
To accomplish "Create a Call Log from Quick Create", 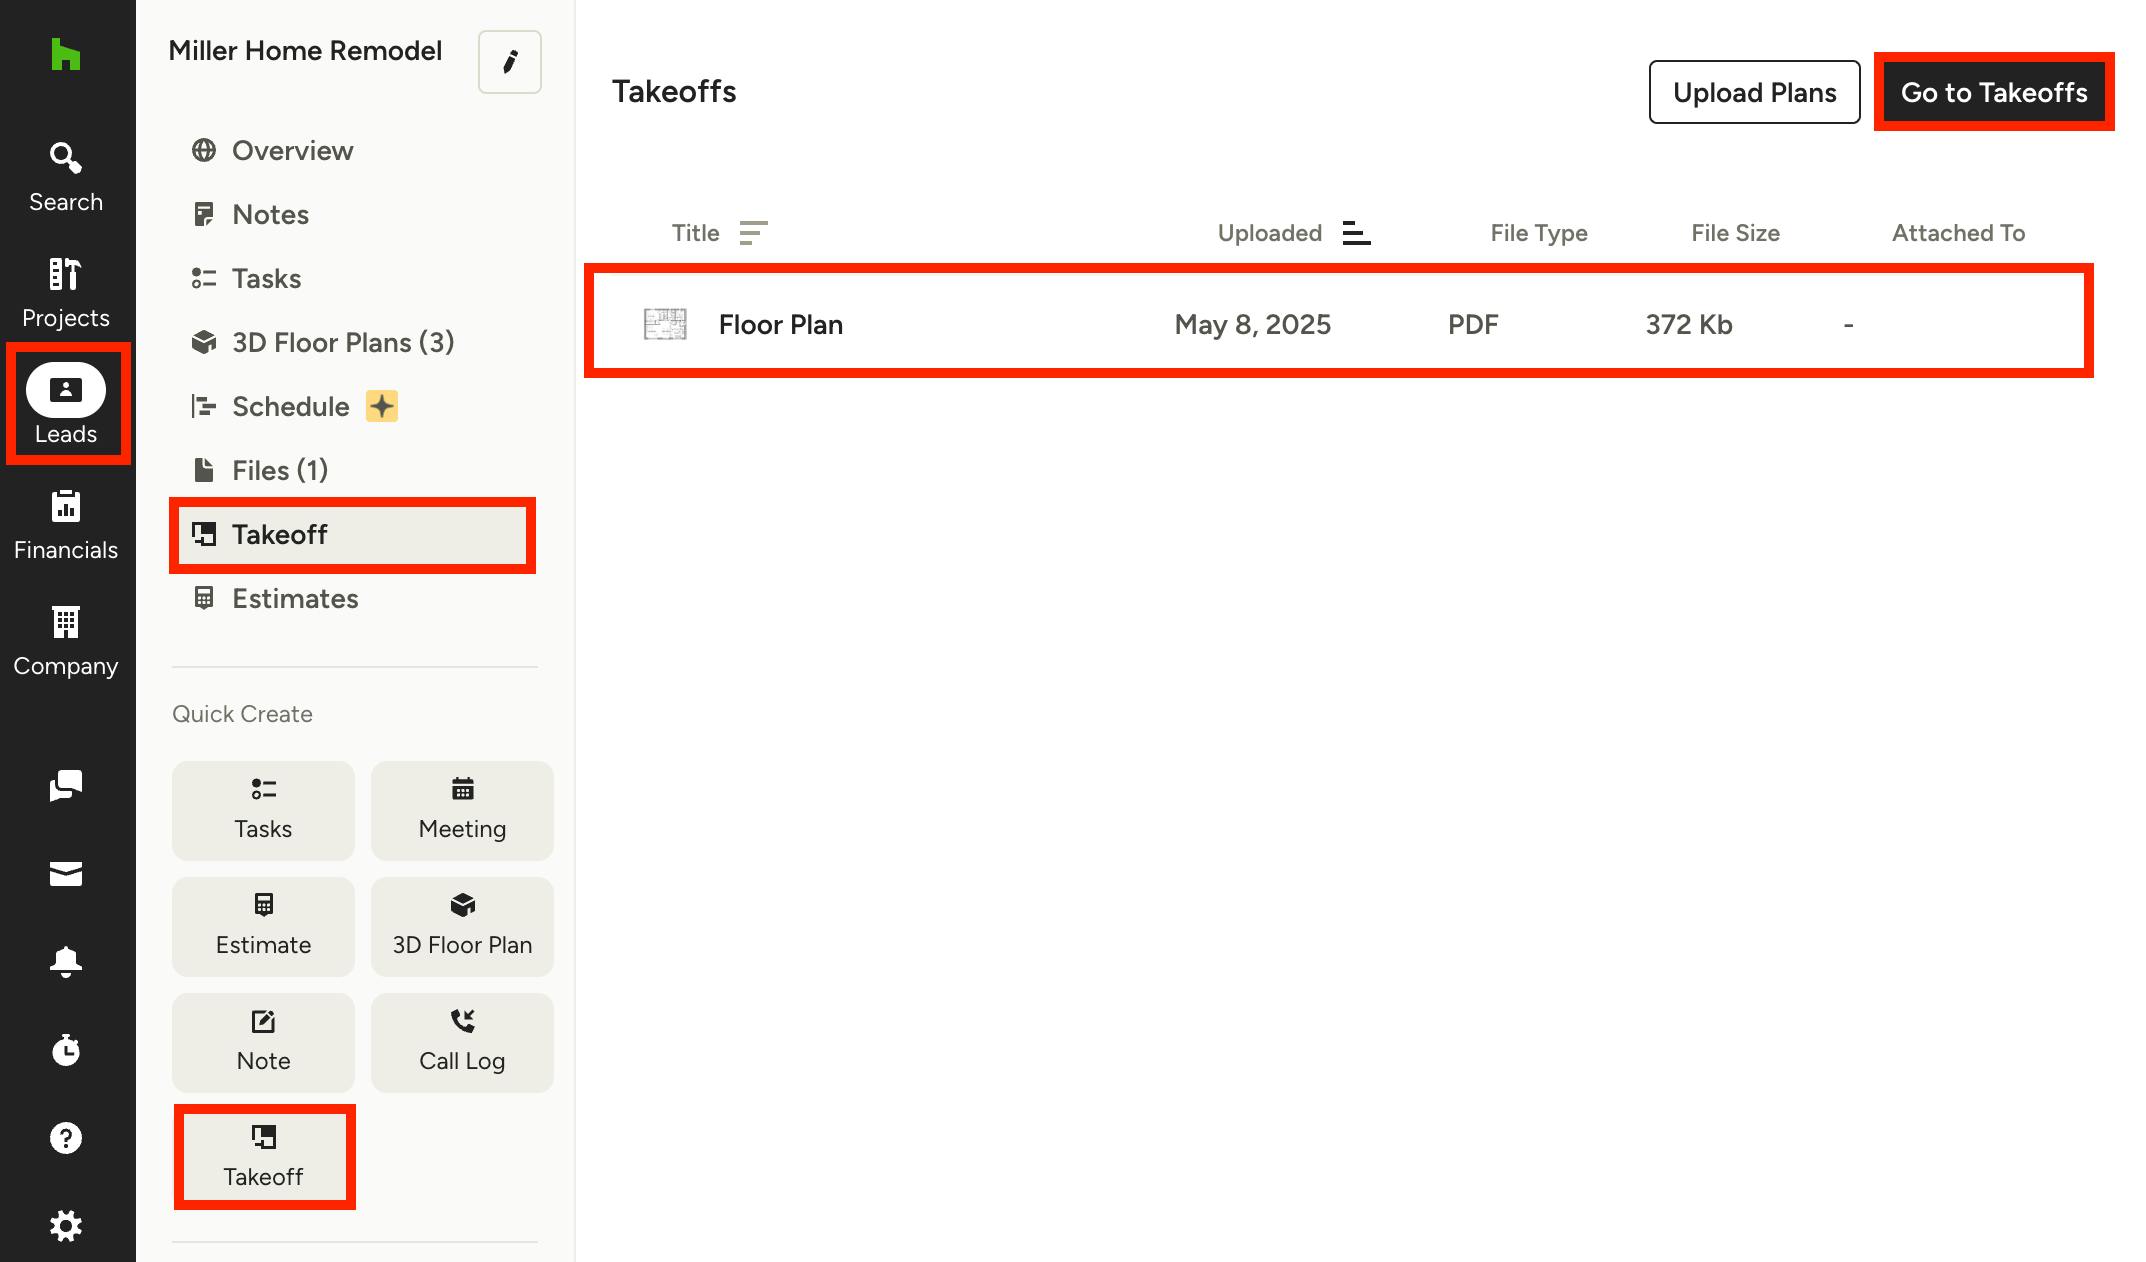I will (462, 1042).
